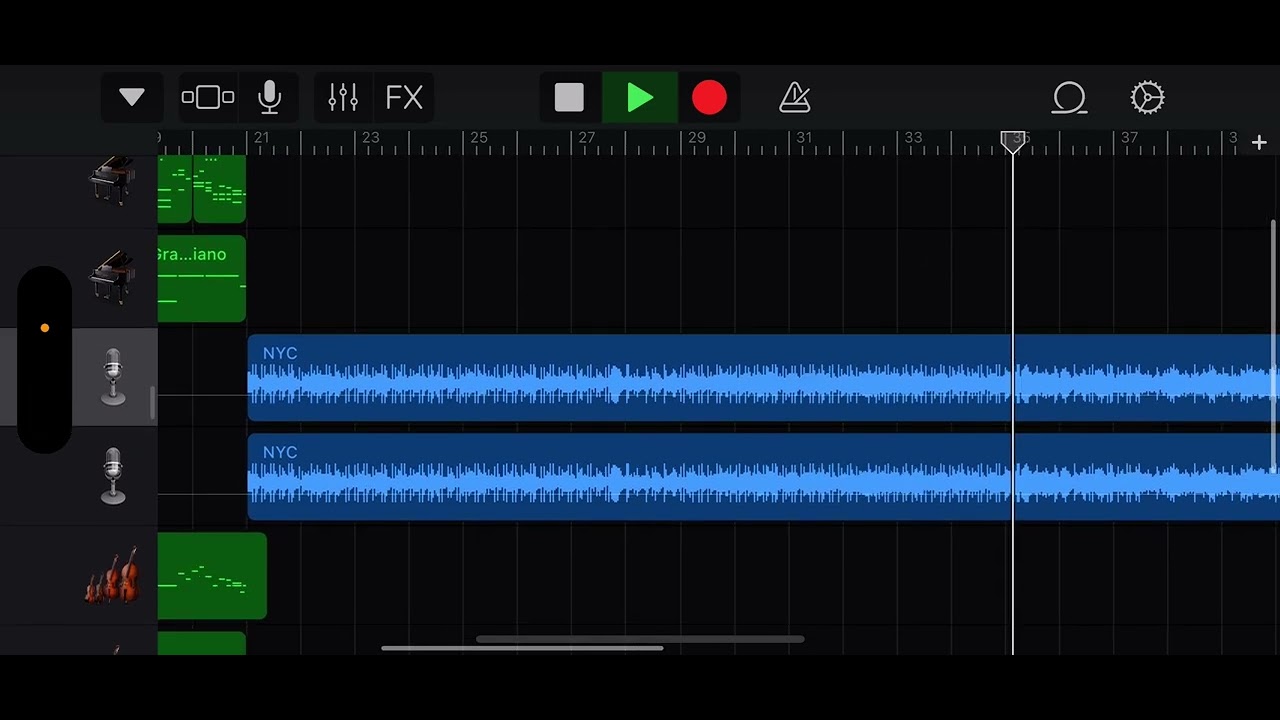Jump to bar 31 on the ruler
Image resolution: width=1280 pixels, height=720 pixels.
point(805,138)
